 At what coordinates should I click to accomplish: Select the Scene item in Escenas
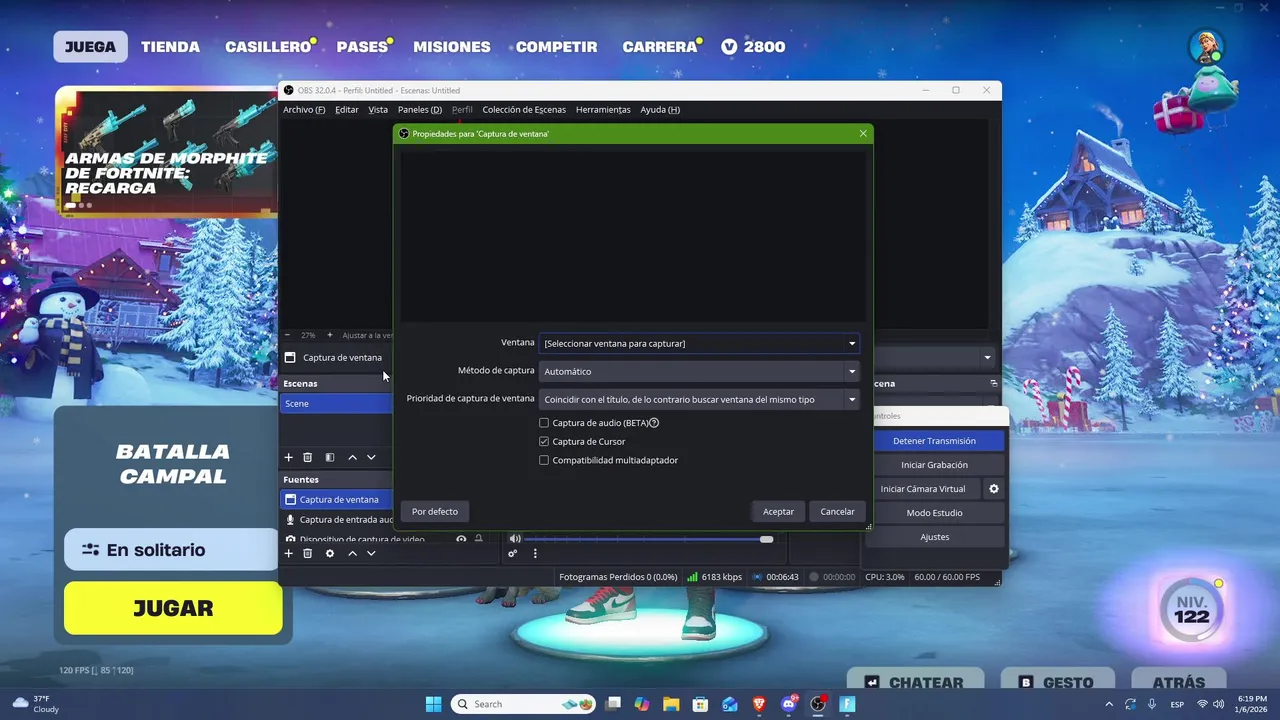[x=336, y=403]
